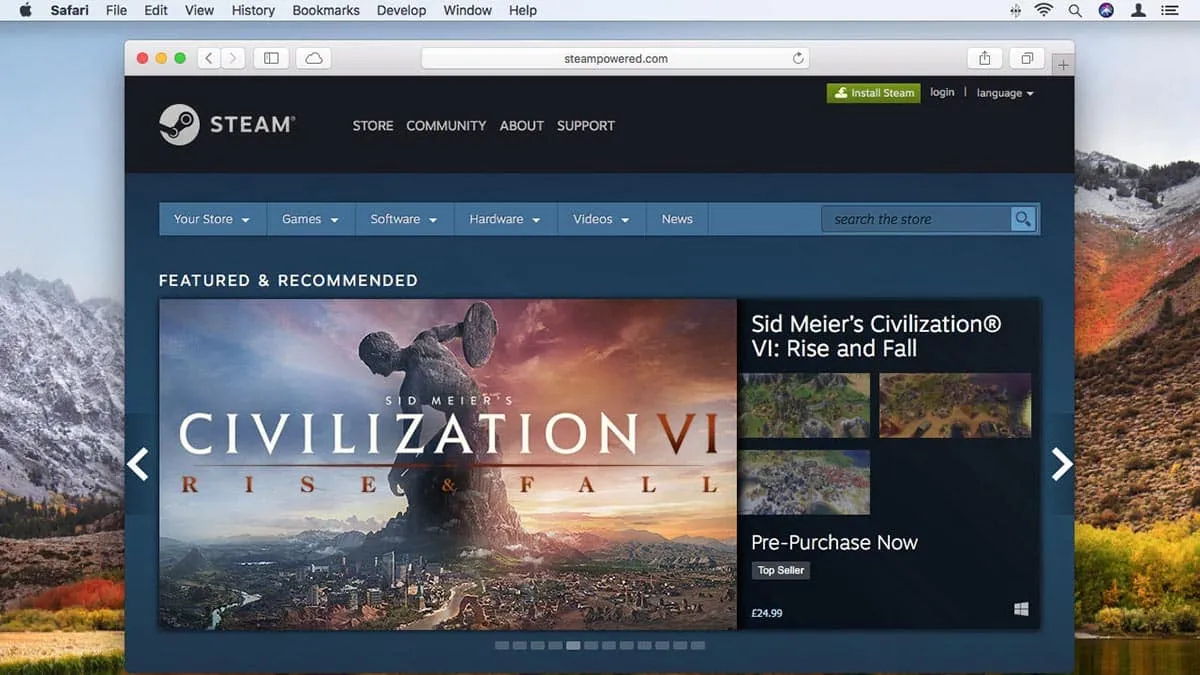Open Notification Center list icon
1200x675 pixels.
(x=1168, y=10)
